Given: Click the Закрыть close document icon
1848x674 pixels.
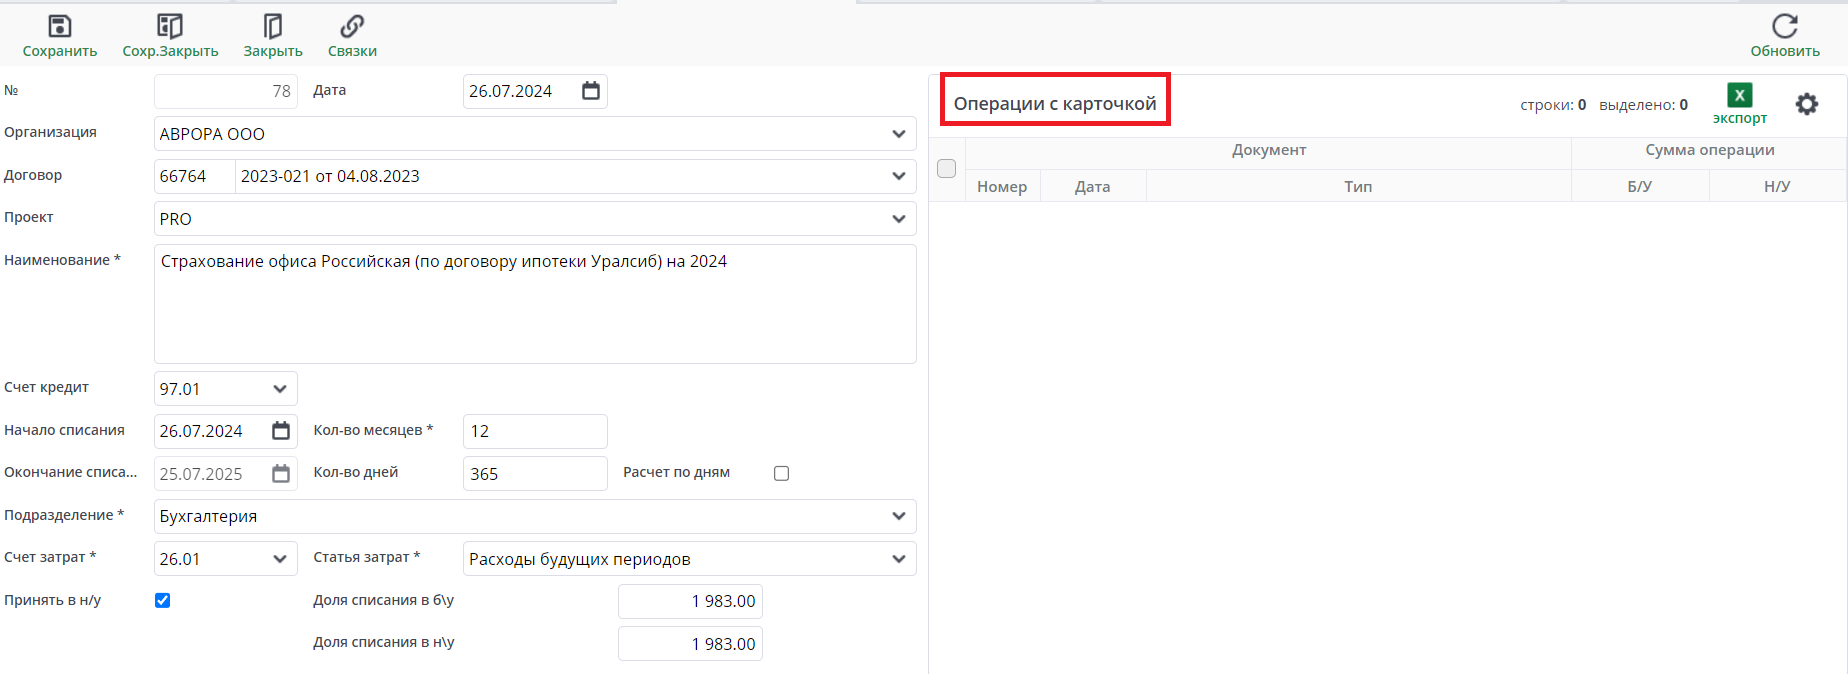Looking at the screenshot, I should click(273, 26).
